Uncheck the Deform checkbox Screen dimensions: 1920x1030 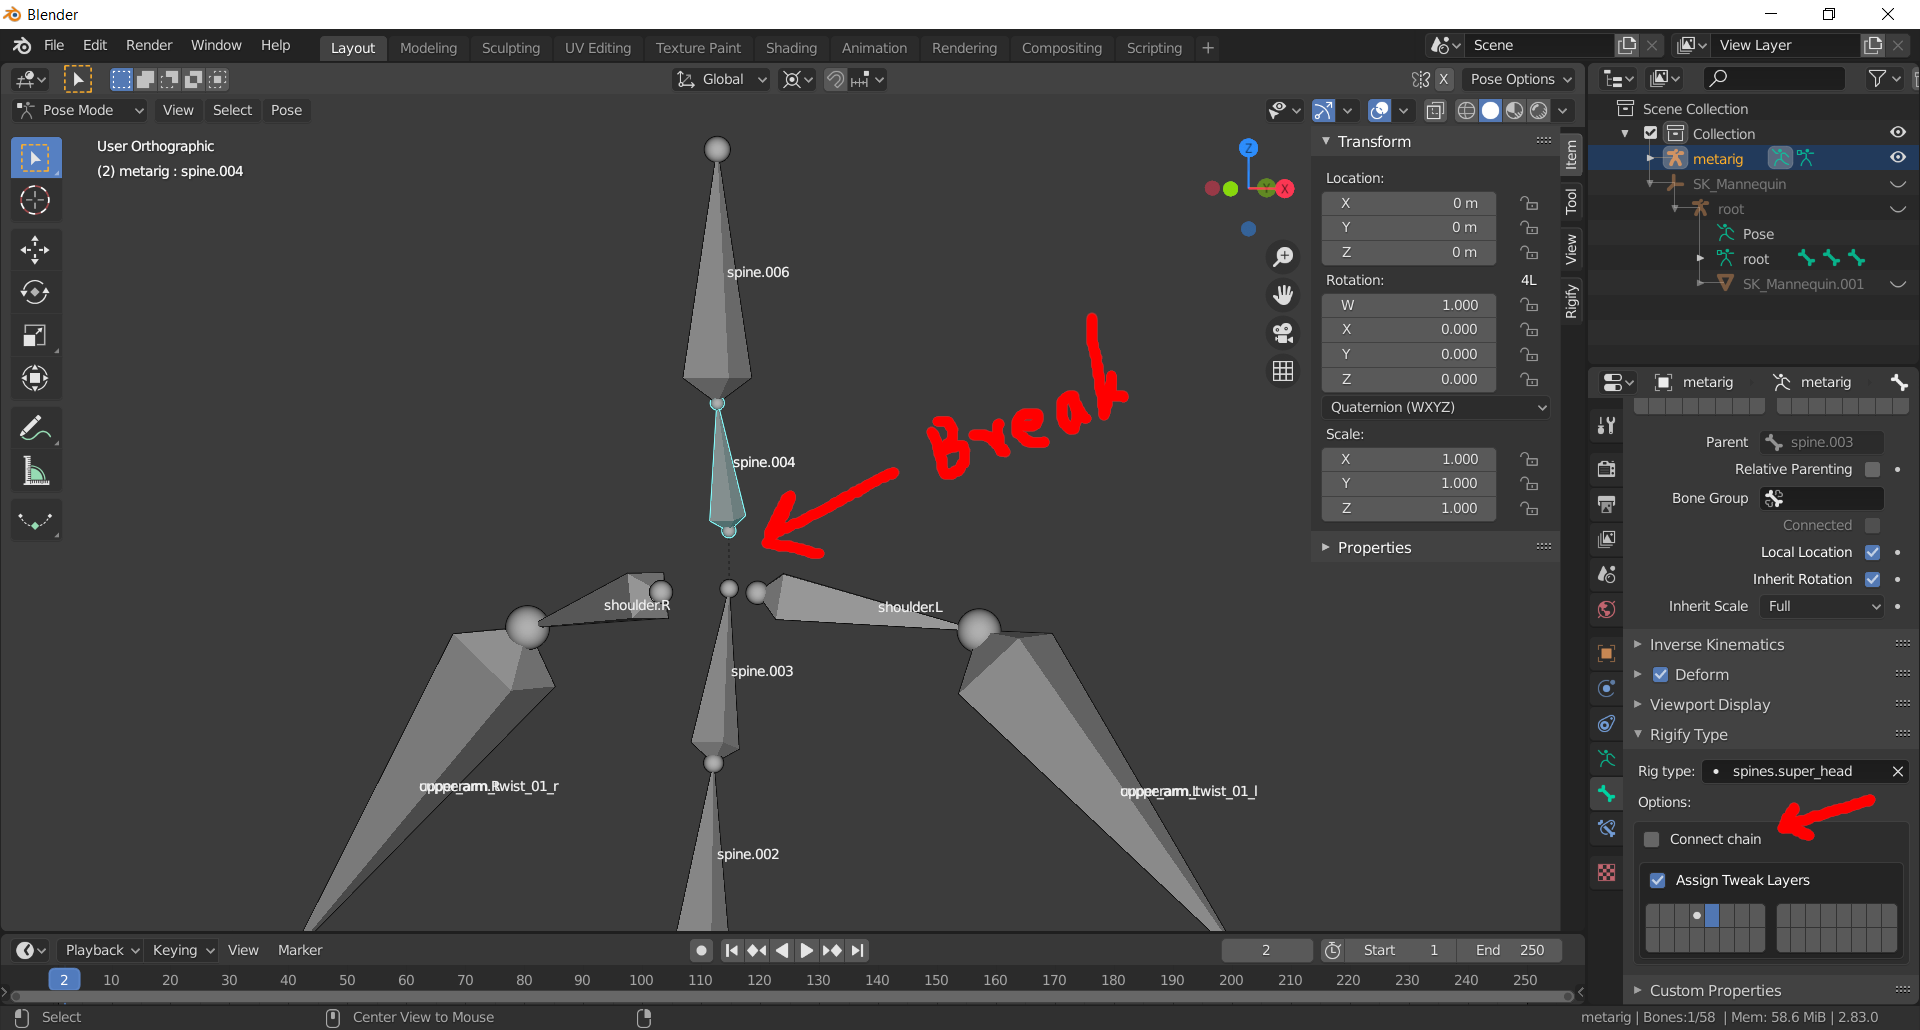tap(1660, 675)
